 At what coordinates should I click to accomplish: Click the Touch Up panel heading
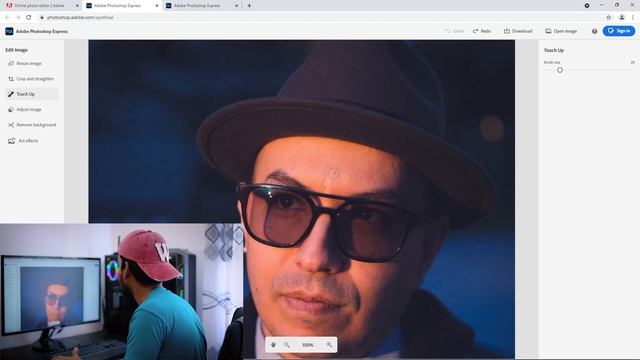(553, 50)
